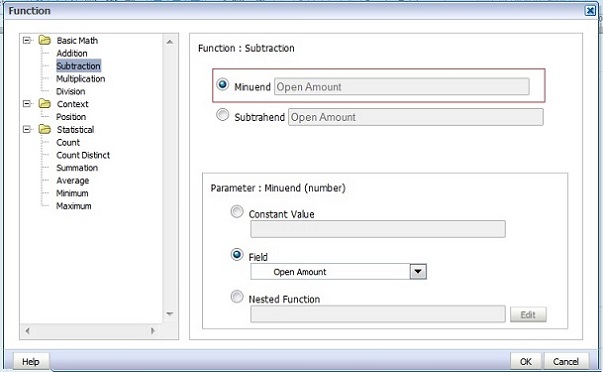This screenshot has height=372, width=603.
Task: Choose the Constant Value radio button
Action: (237, 212)
